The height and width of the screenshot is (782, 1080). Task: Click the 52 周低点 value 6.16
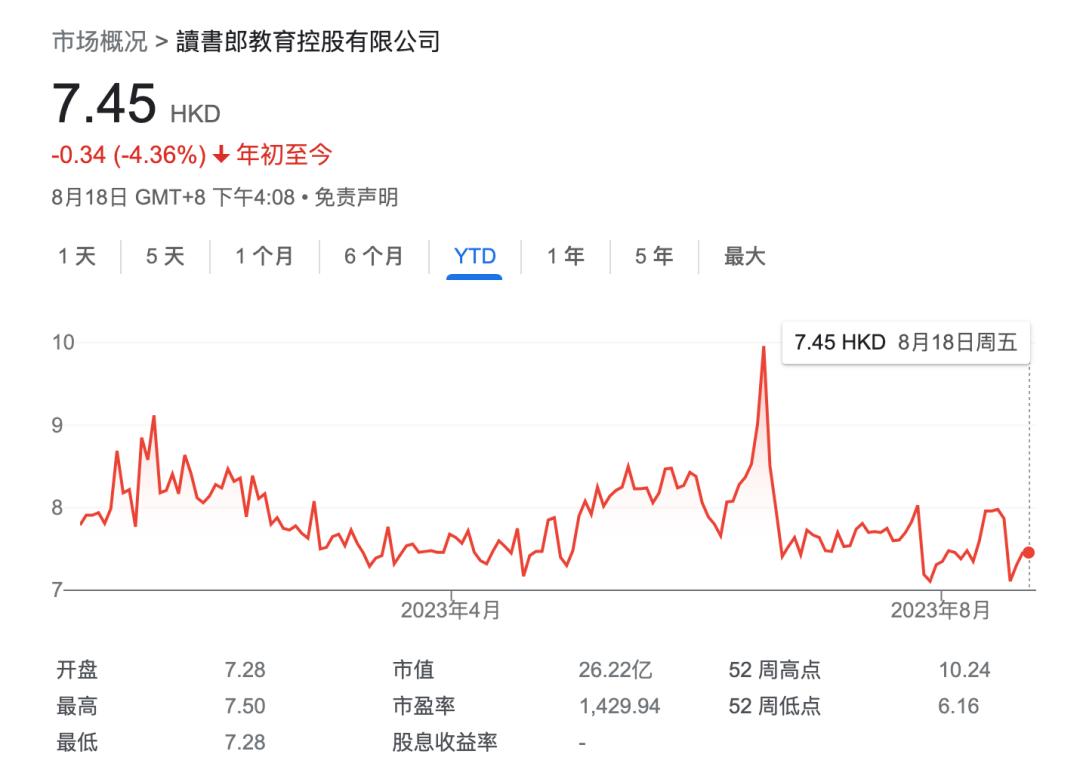tap(958, 706)
